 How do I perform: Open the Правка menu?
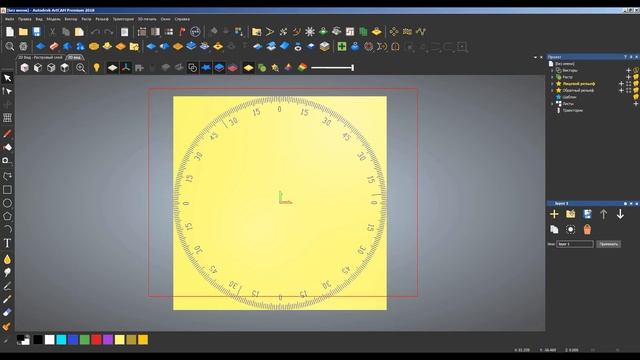[24, 19]
